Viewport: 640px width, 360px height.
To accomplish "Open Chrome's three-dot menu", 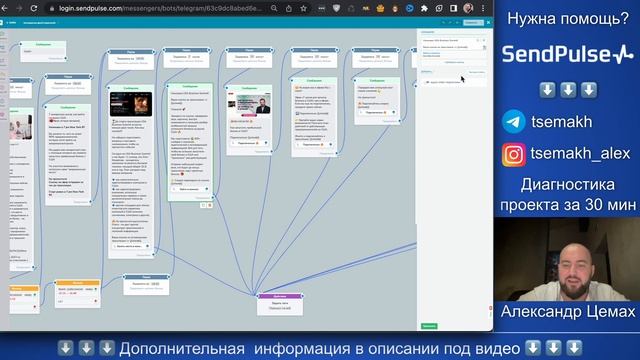I will coord(483,8).
